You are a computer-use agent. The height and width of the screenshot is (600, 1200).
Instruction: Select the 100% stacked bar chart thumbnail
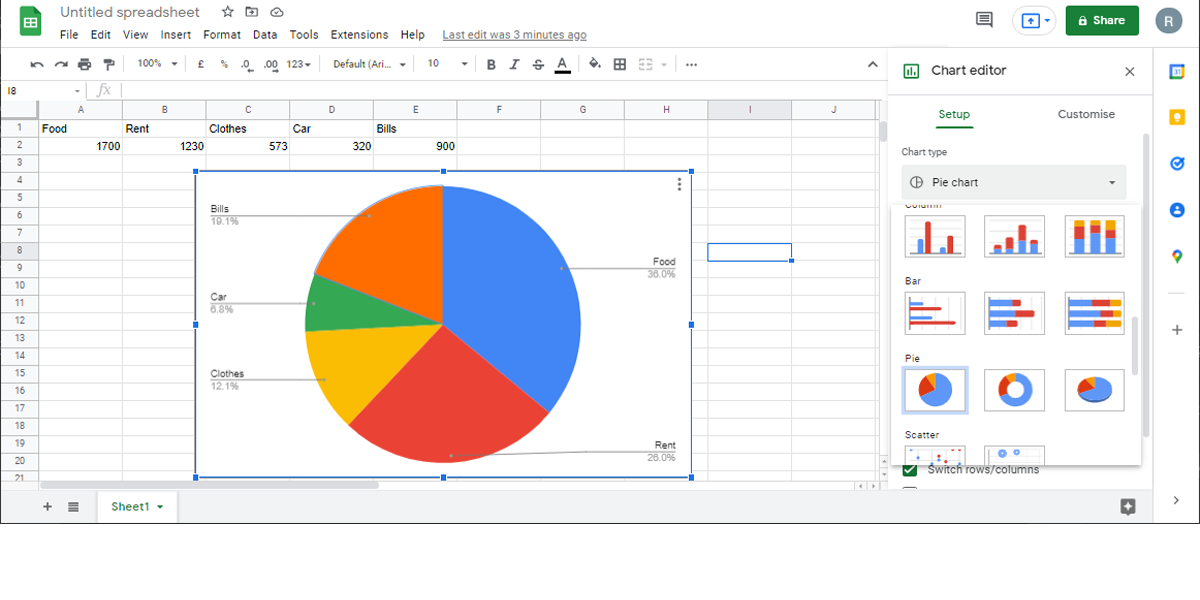click(1094, 313)
